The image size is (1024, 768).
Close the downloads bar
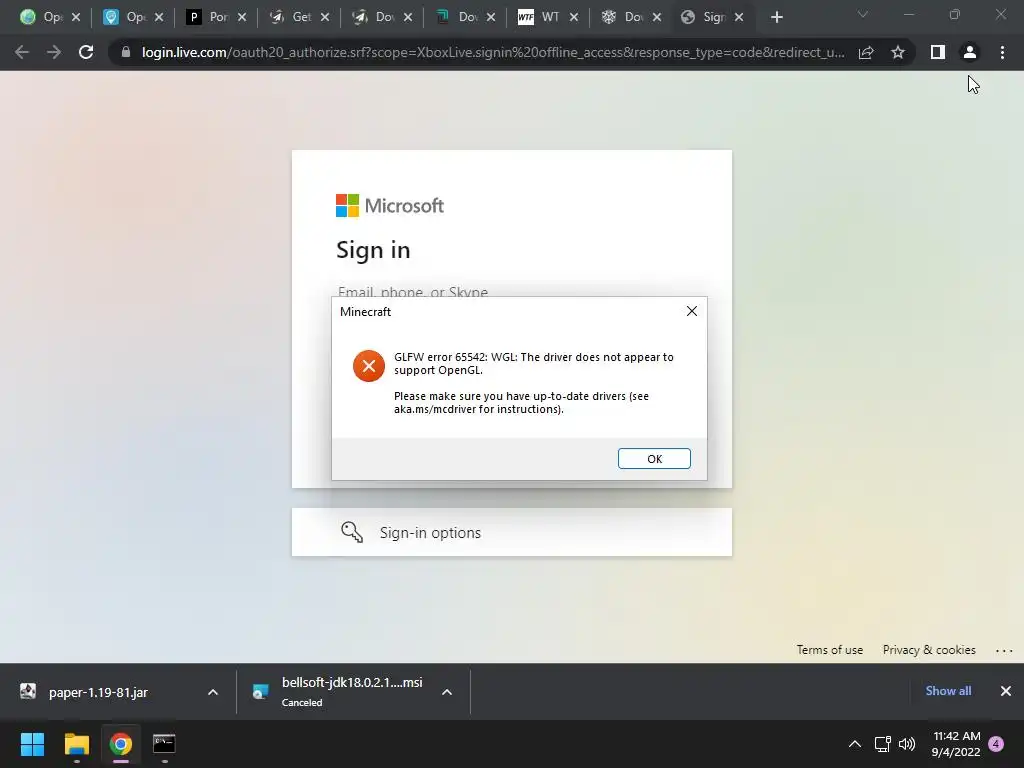(x=1006, y=691)
